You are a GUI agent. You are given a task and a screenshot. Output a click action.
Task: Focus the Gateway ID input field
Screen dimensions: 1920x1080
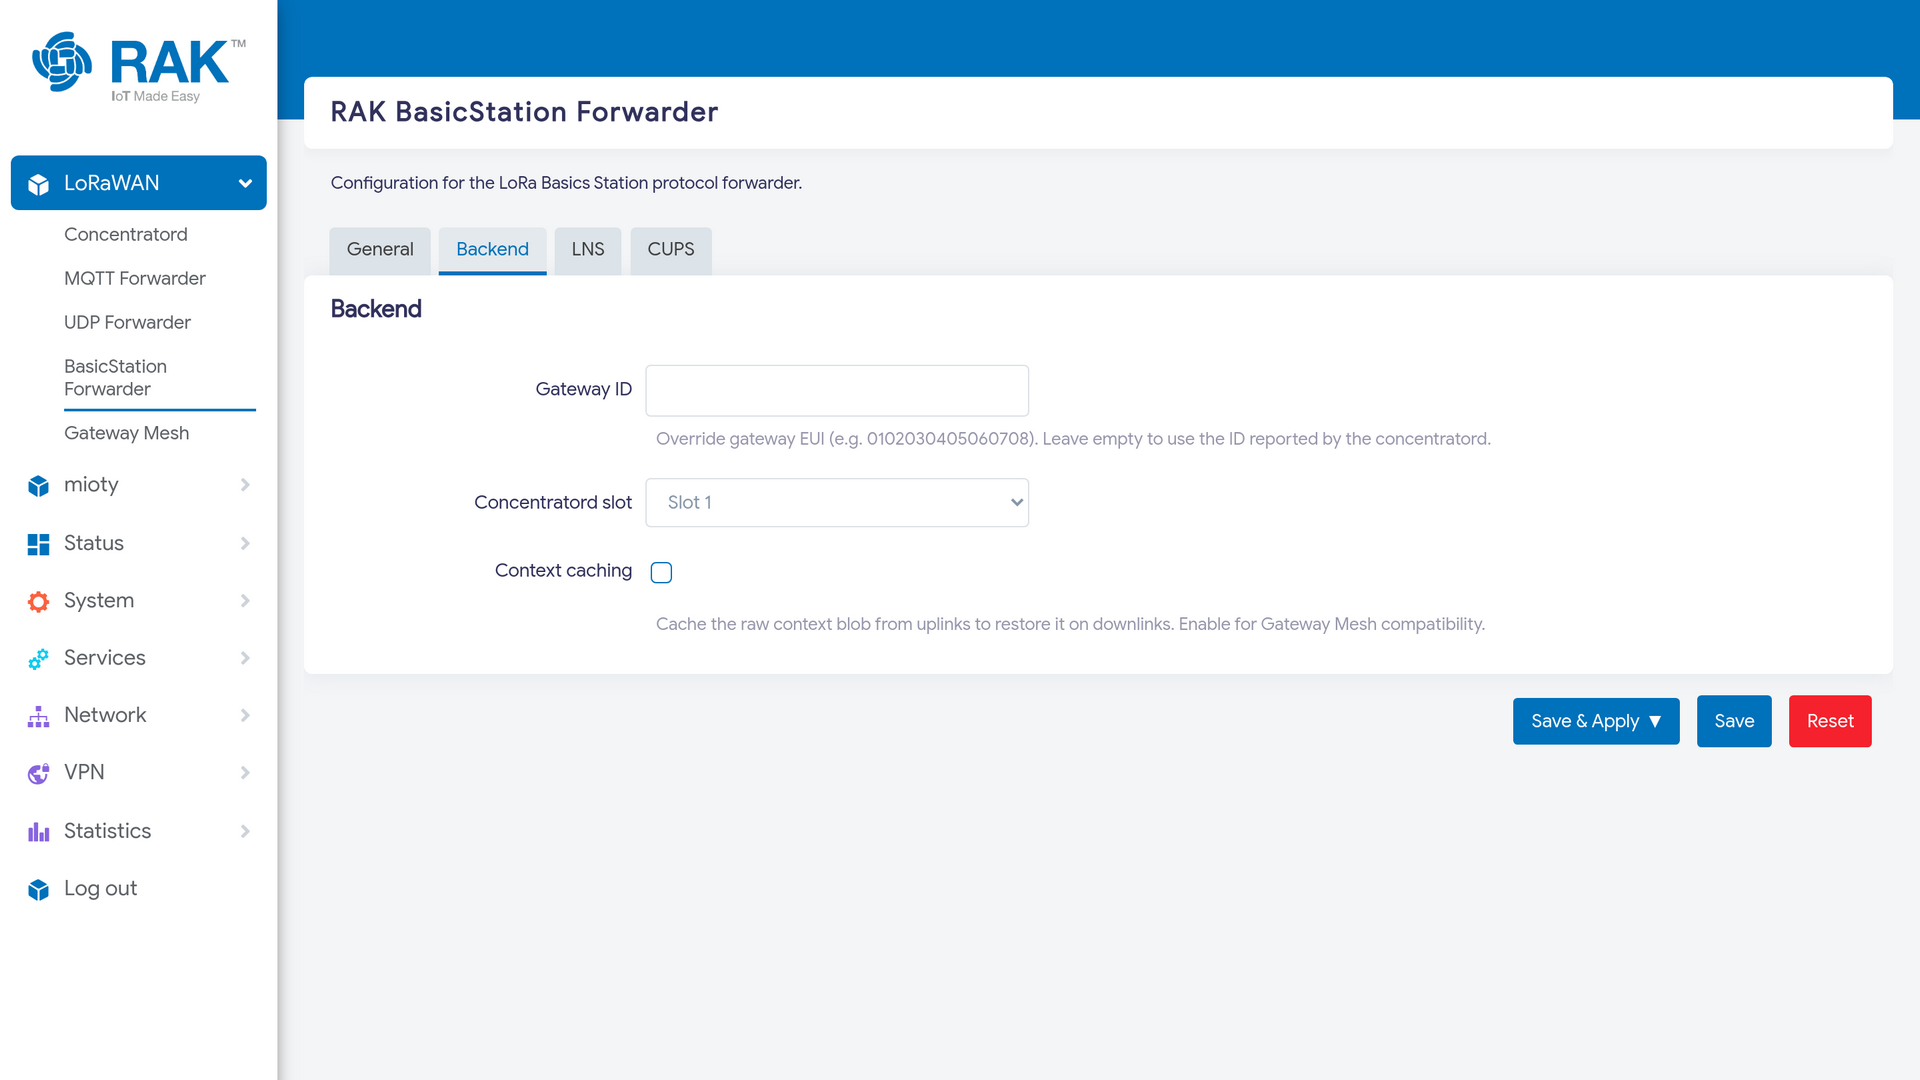(x=837, y=390)
